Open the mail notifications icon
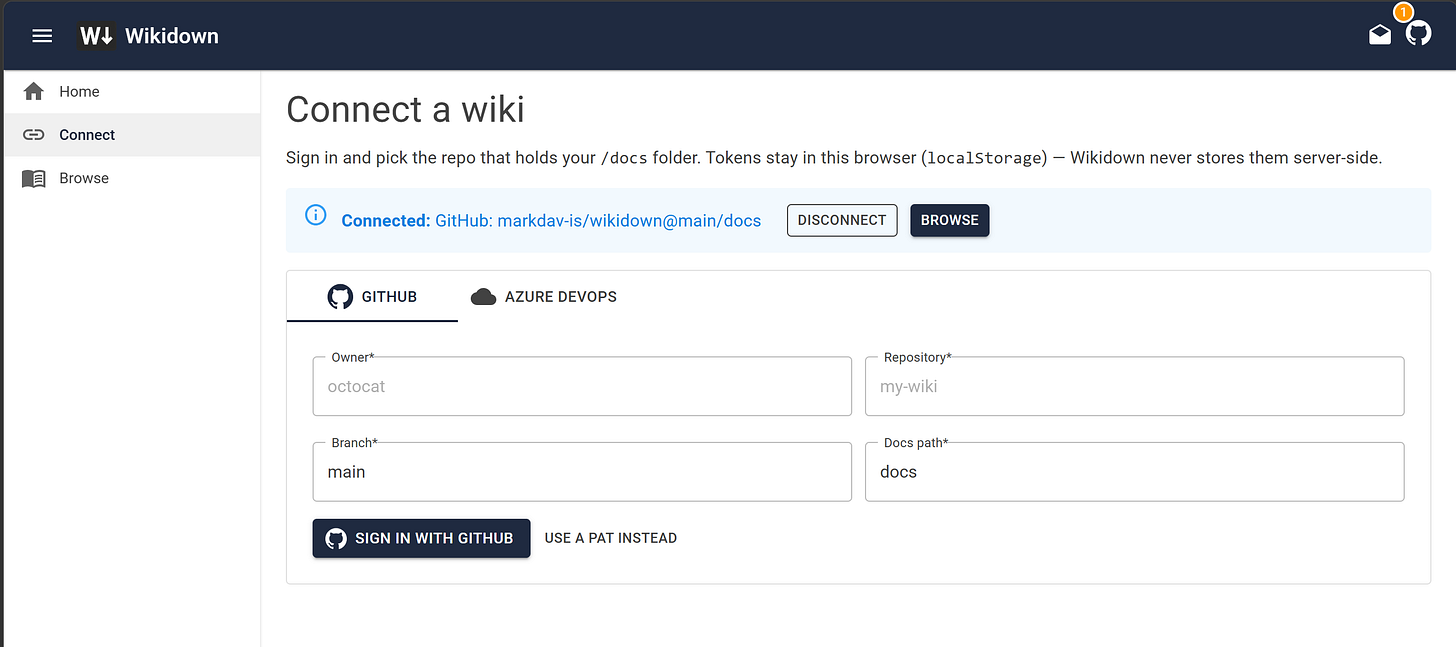Screen dimensions: 1456x647 1380,35
